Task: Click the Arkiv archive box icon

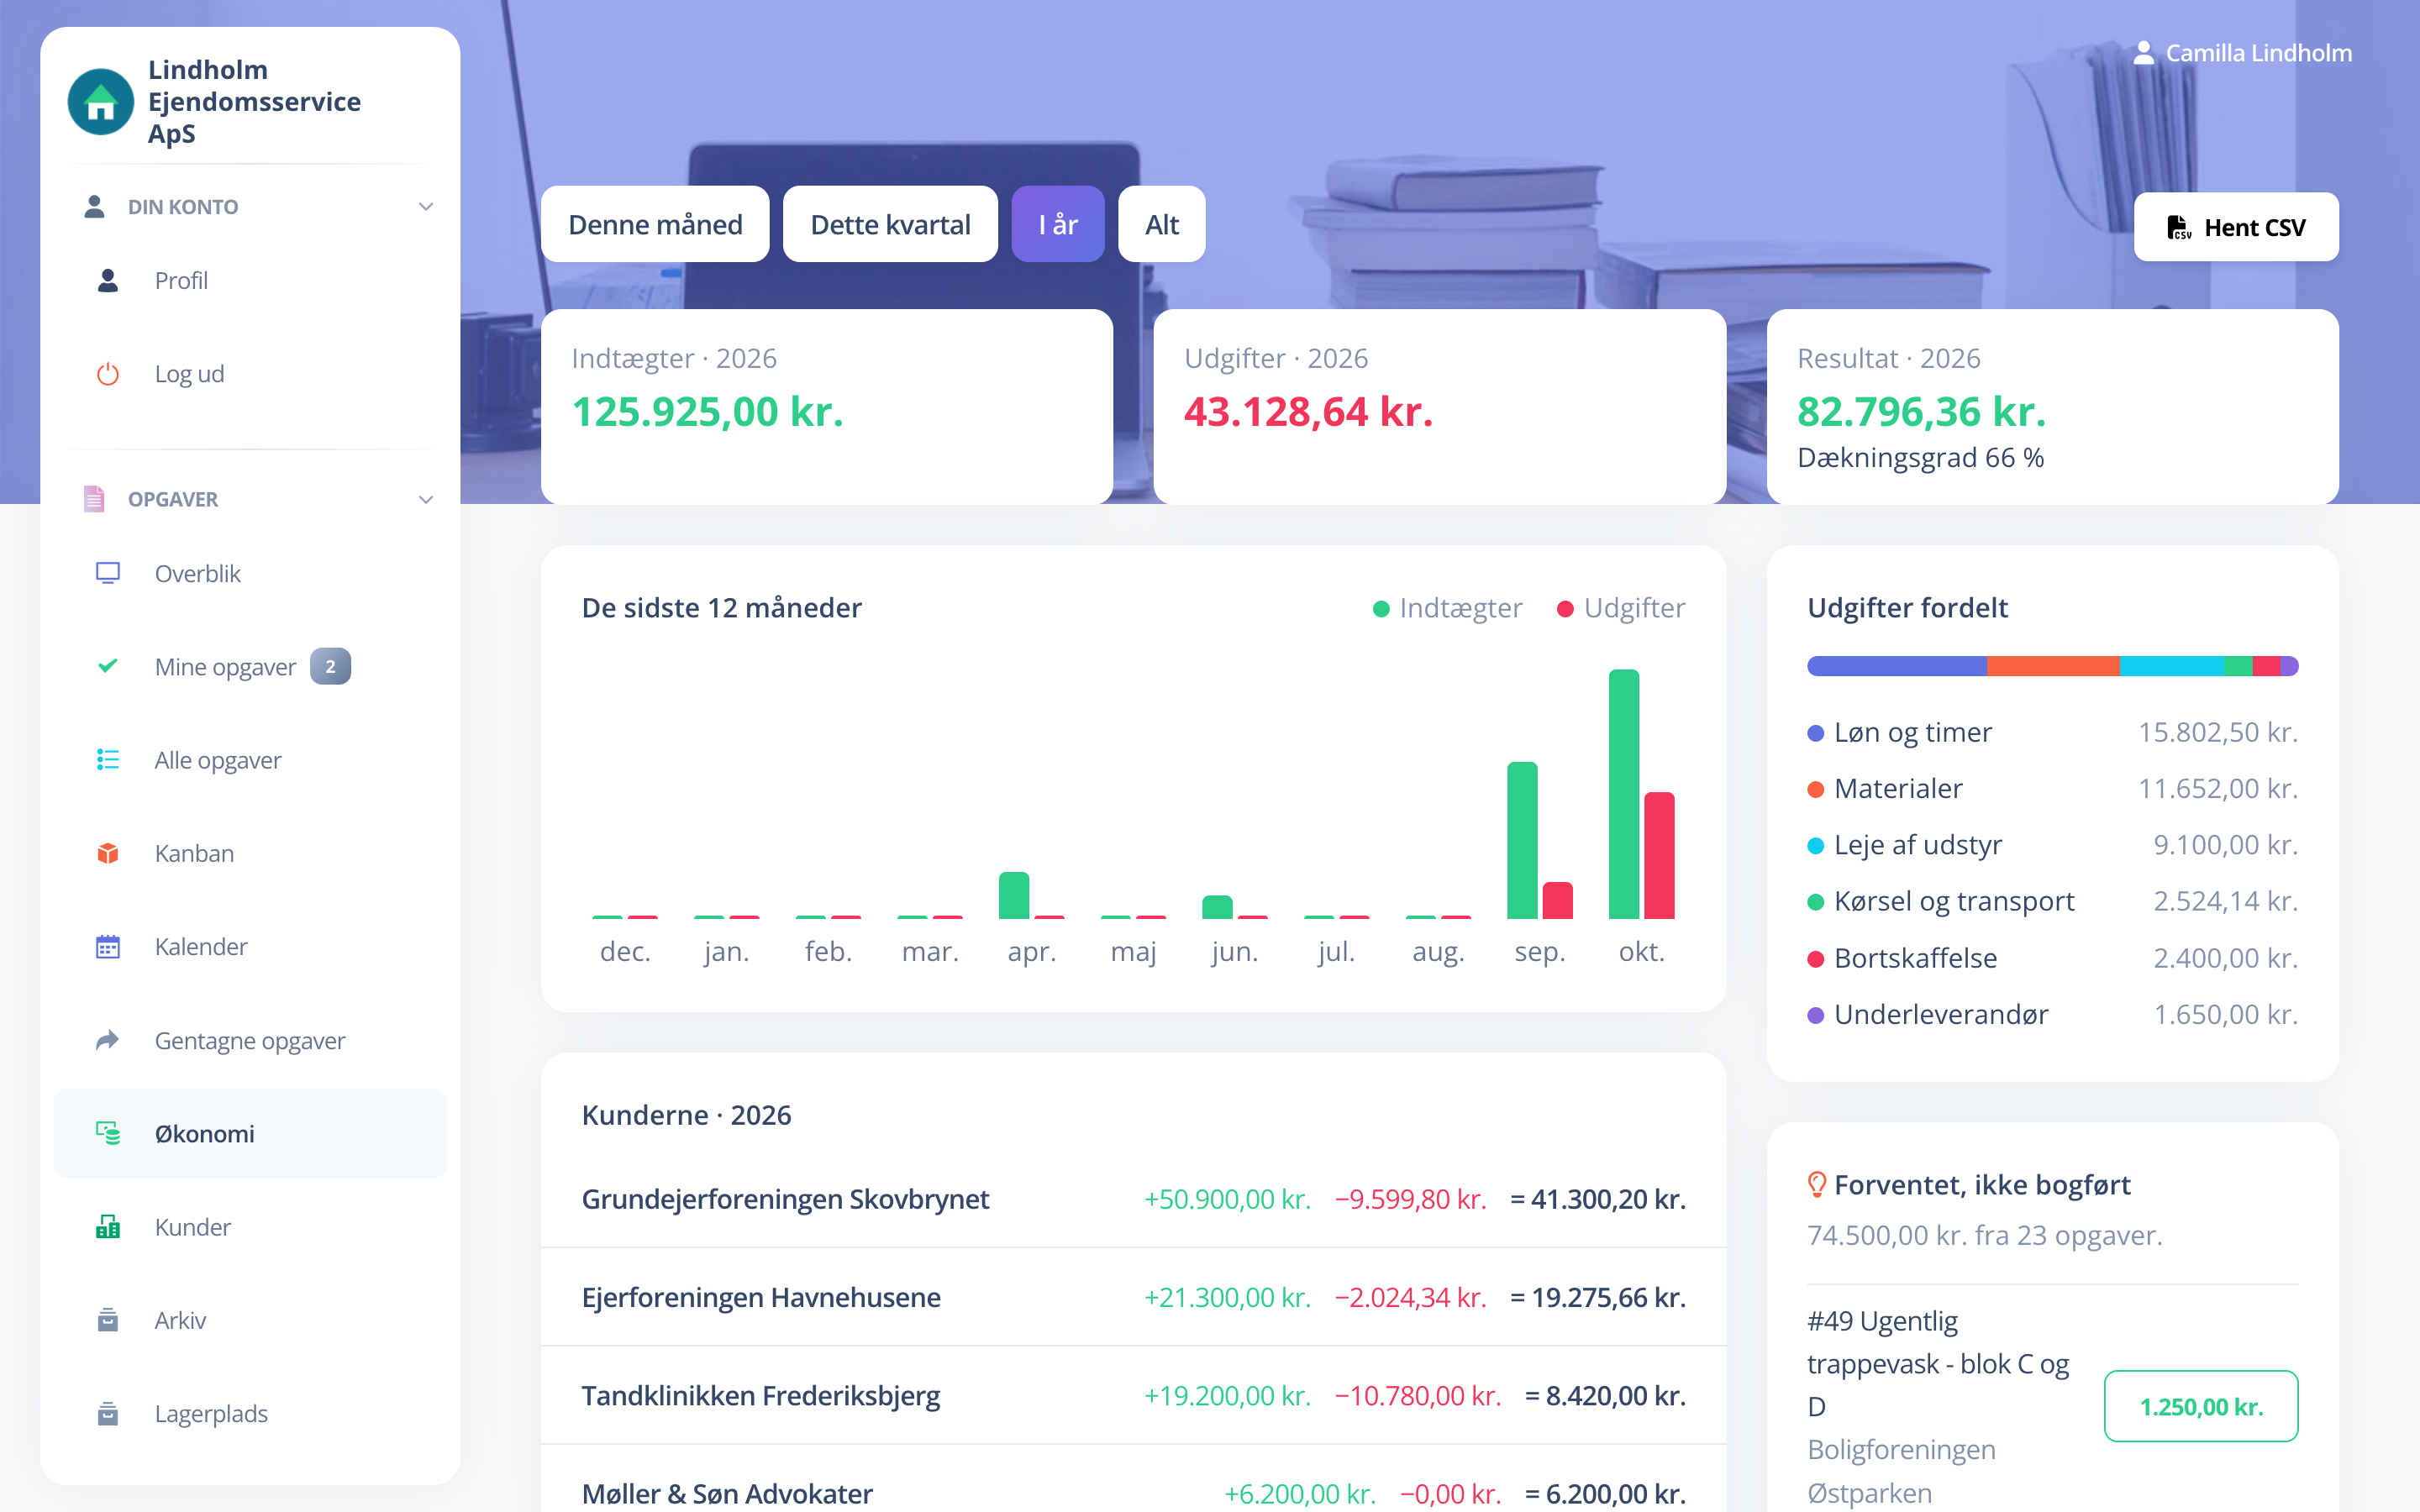Action: (108, 1320)
